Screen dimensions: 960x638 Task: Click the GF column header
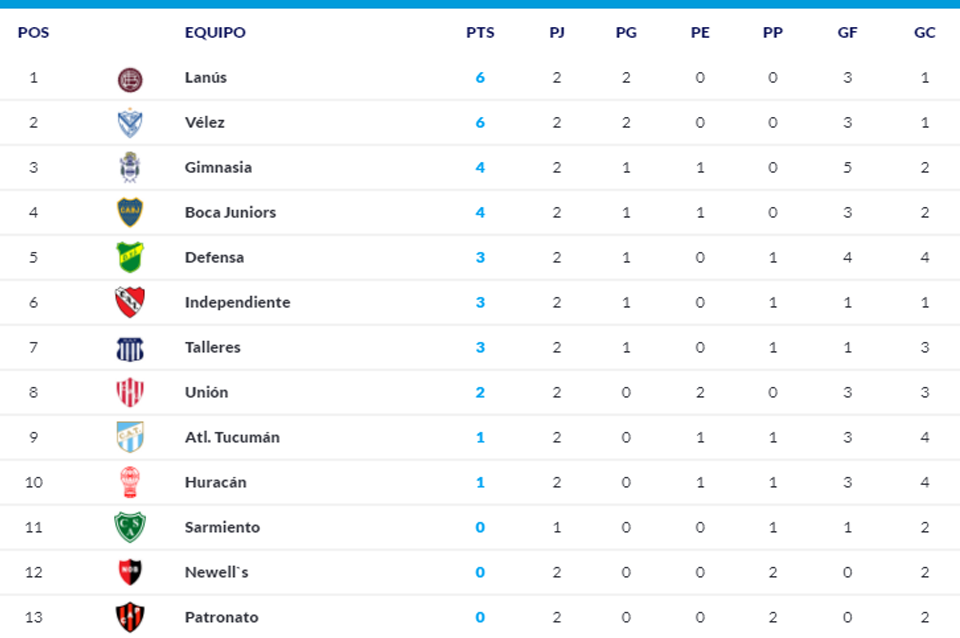847,32
